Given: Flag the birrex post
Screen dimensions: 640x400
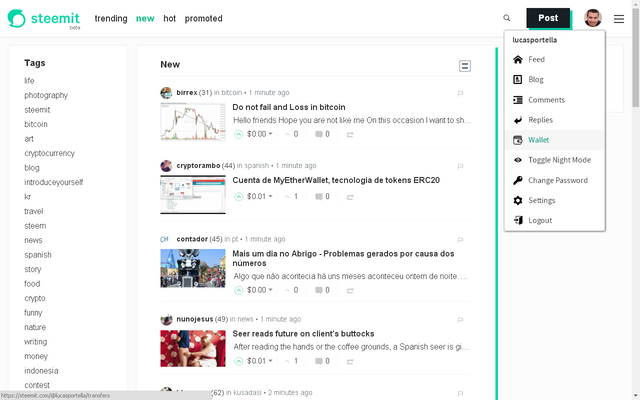Looking at the screenshot, I should tap(460, 93).
